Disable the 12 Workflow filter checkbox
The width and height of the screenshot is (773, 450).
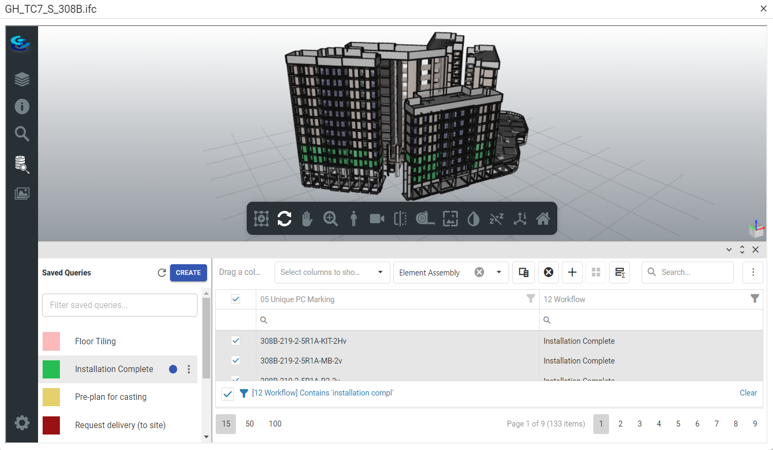[x=227, y=393]
